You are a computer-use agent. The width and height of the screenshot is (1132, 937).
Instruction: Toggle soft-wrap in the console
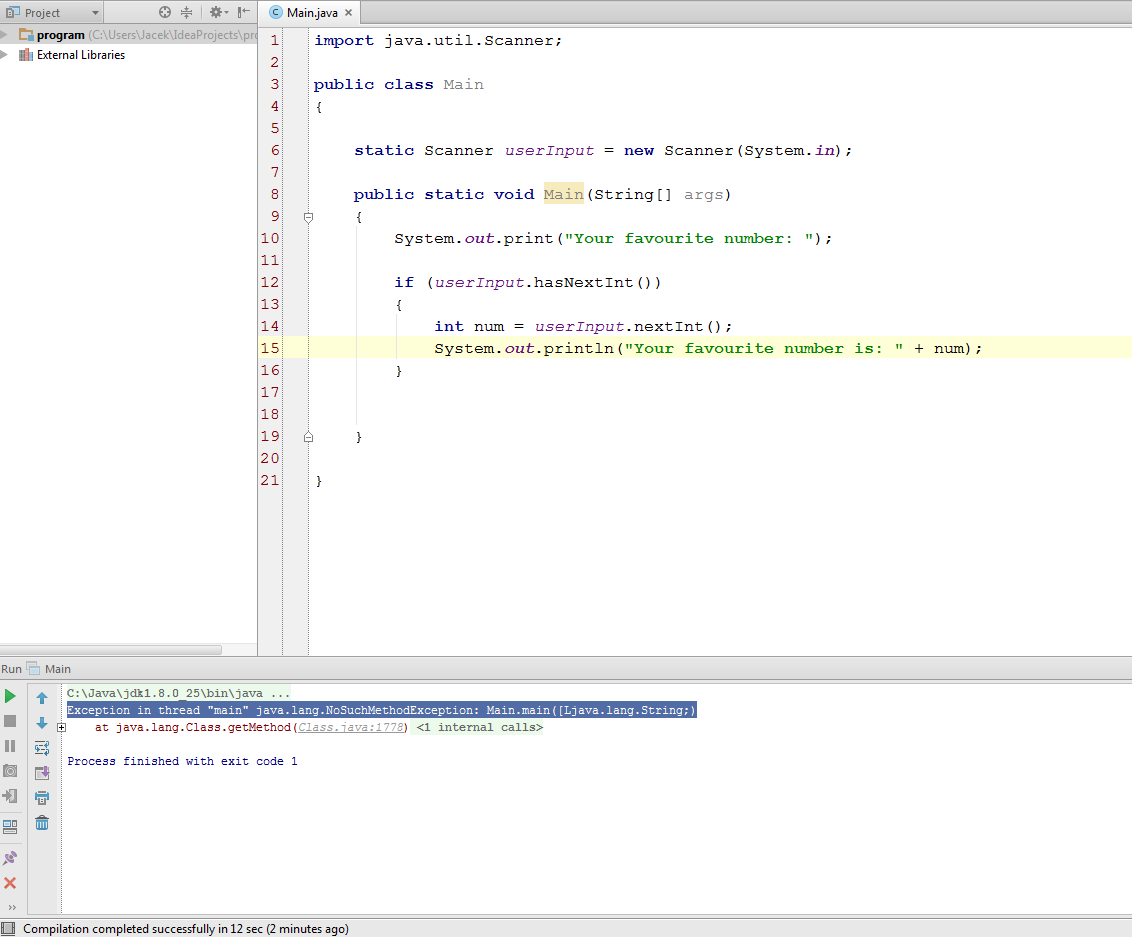(x=42, y=748)
